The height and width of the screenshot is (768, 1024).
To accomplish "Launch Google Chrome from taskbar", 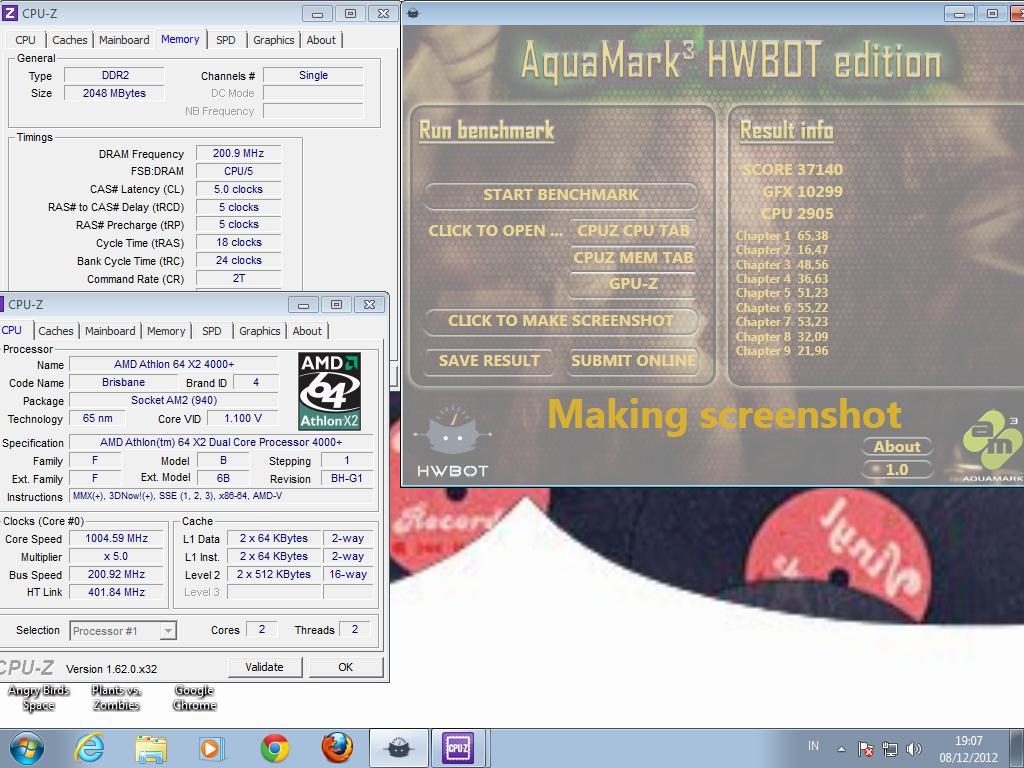I will (274, 748).
